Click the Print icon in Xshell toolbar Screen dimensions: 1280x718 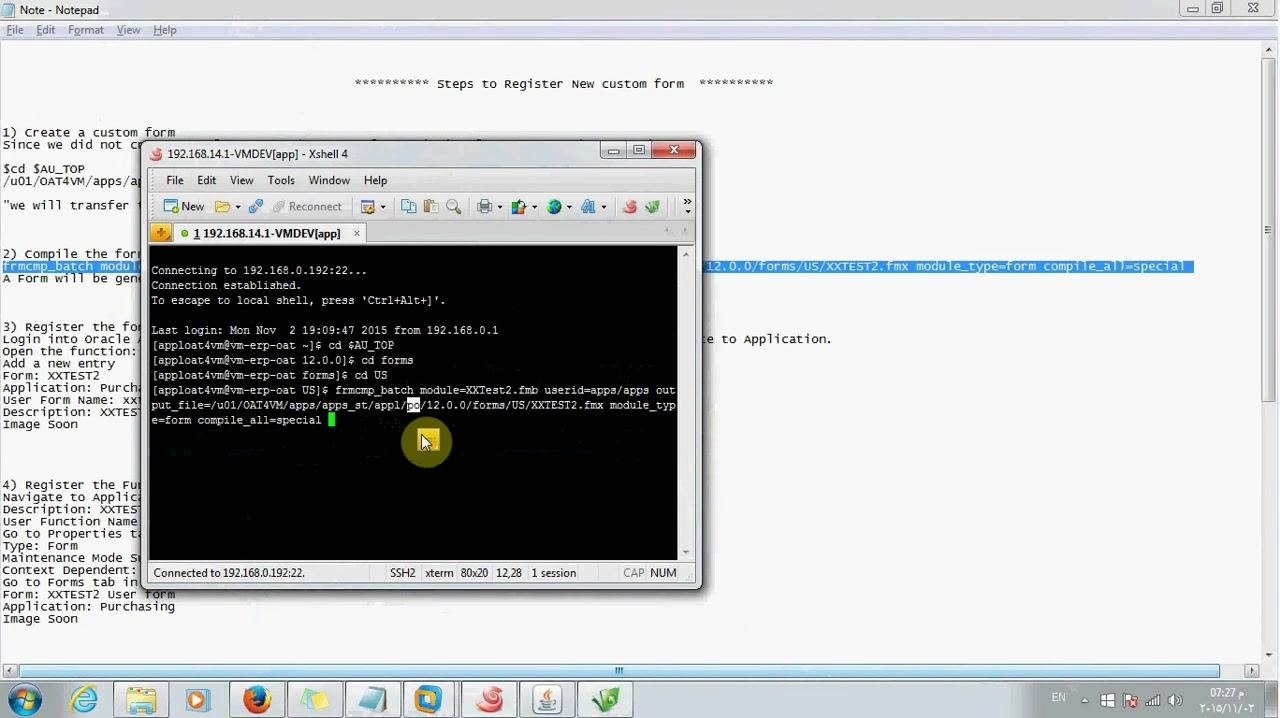coord(485,207)
